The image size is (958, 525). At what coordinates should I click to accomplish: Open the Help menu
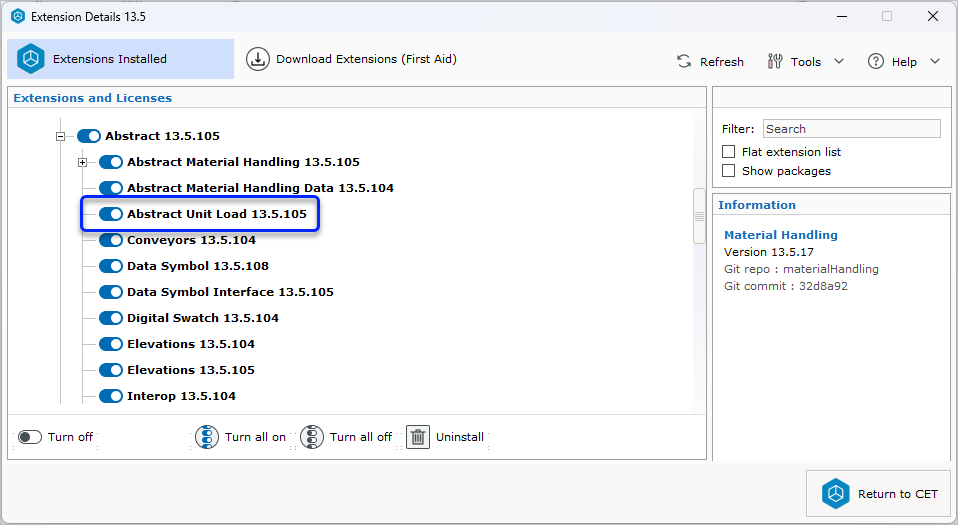tap(903, 62)
